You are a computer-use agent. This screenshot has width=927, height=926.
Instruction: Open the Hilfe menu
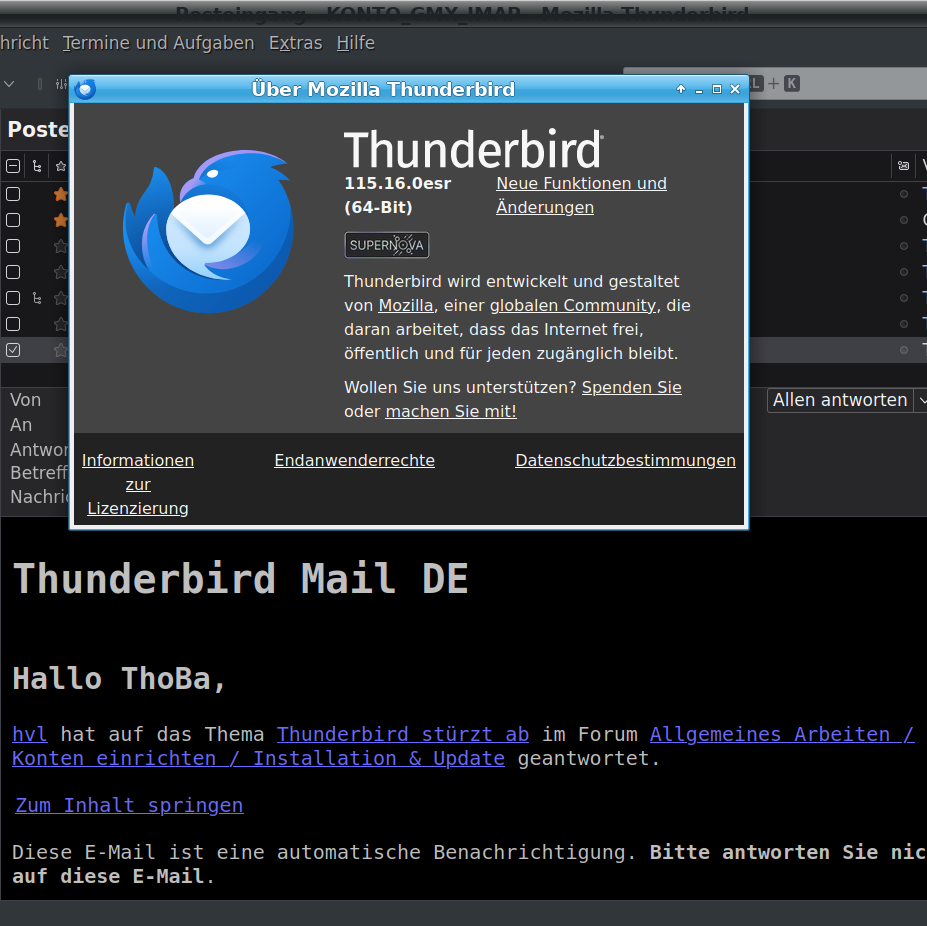(x=355, y=43)
